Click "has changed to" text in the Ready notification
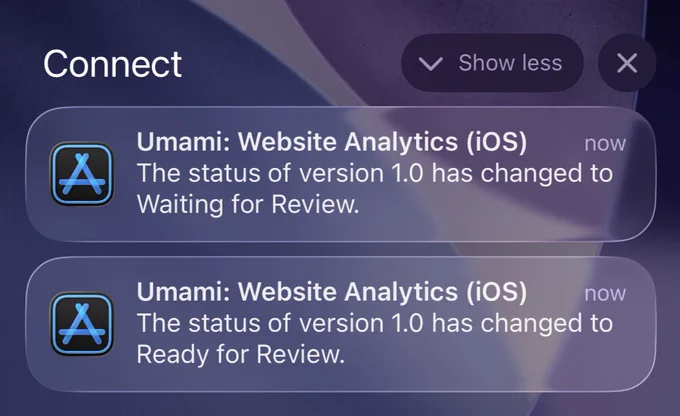The image size is (680, 416). click(x=522, y=324)
